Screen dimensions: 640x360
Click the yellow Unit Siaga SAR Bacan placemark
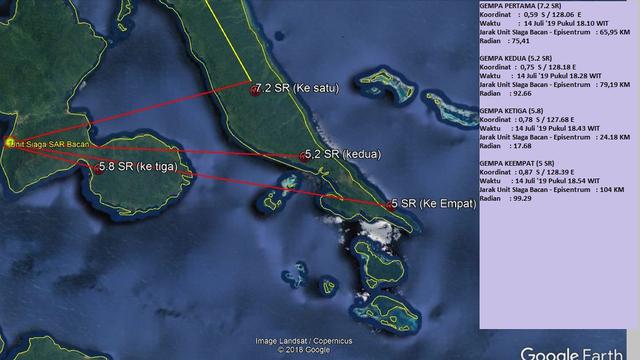pos(10,142)
